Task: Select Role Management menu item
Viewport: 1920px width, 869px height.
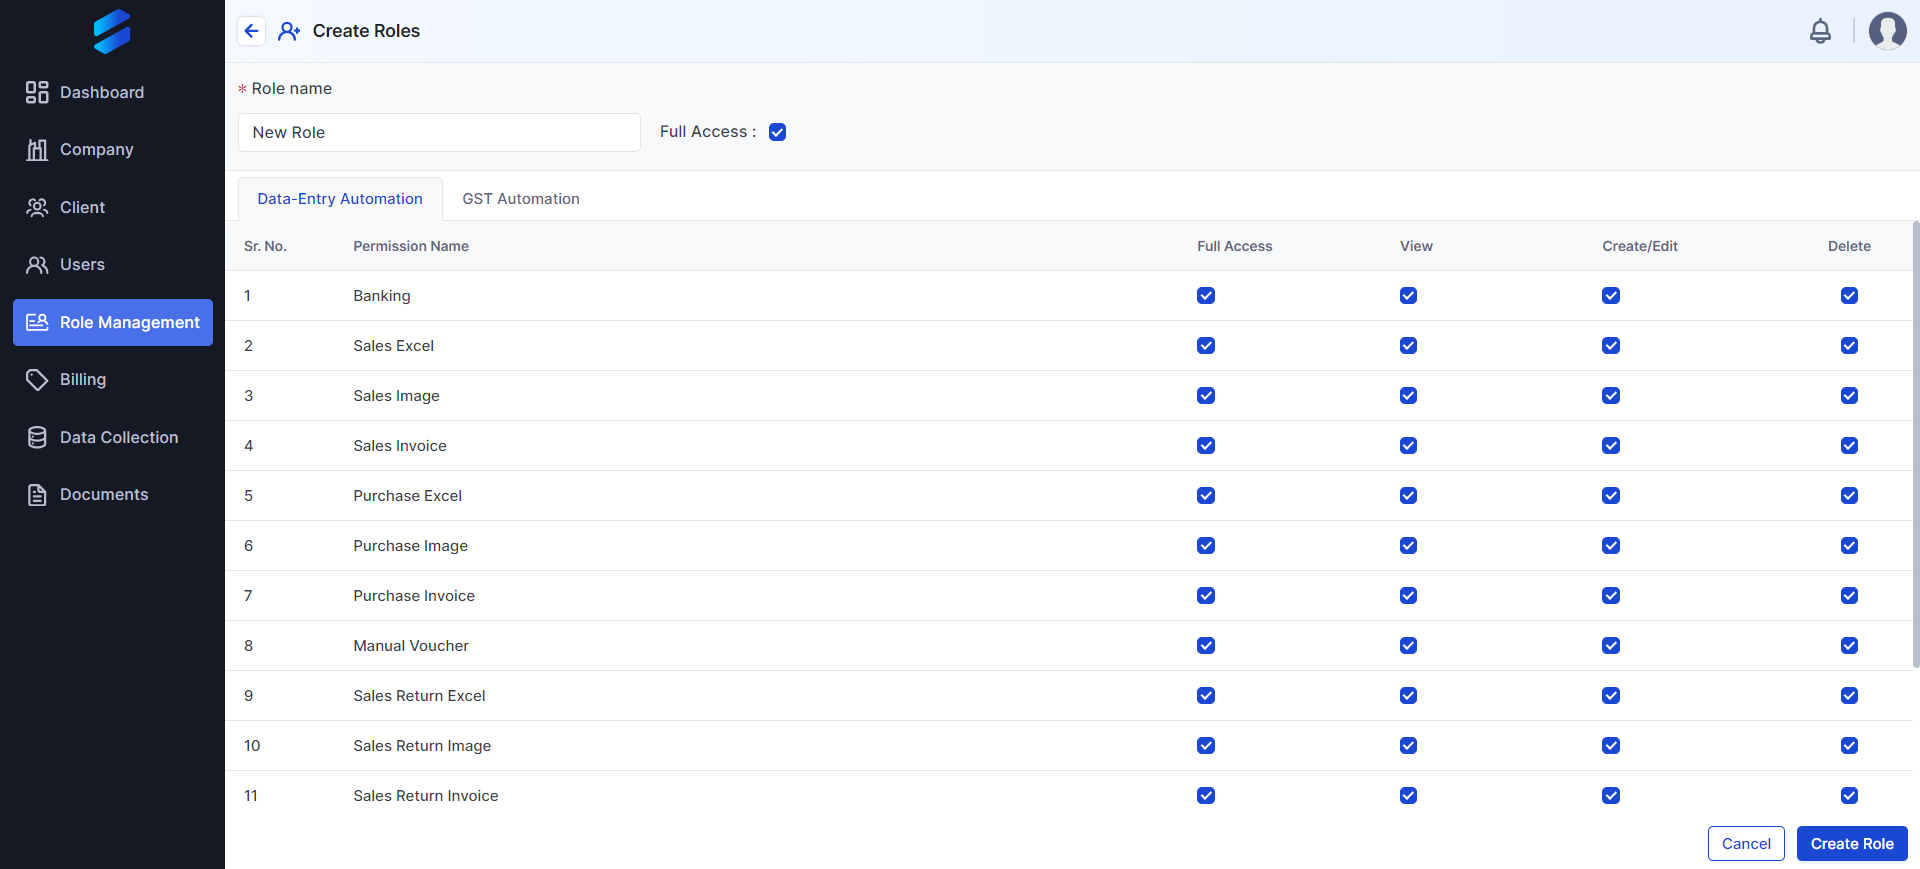Action: pos(113,322)
